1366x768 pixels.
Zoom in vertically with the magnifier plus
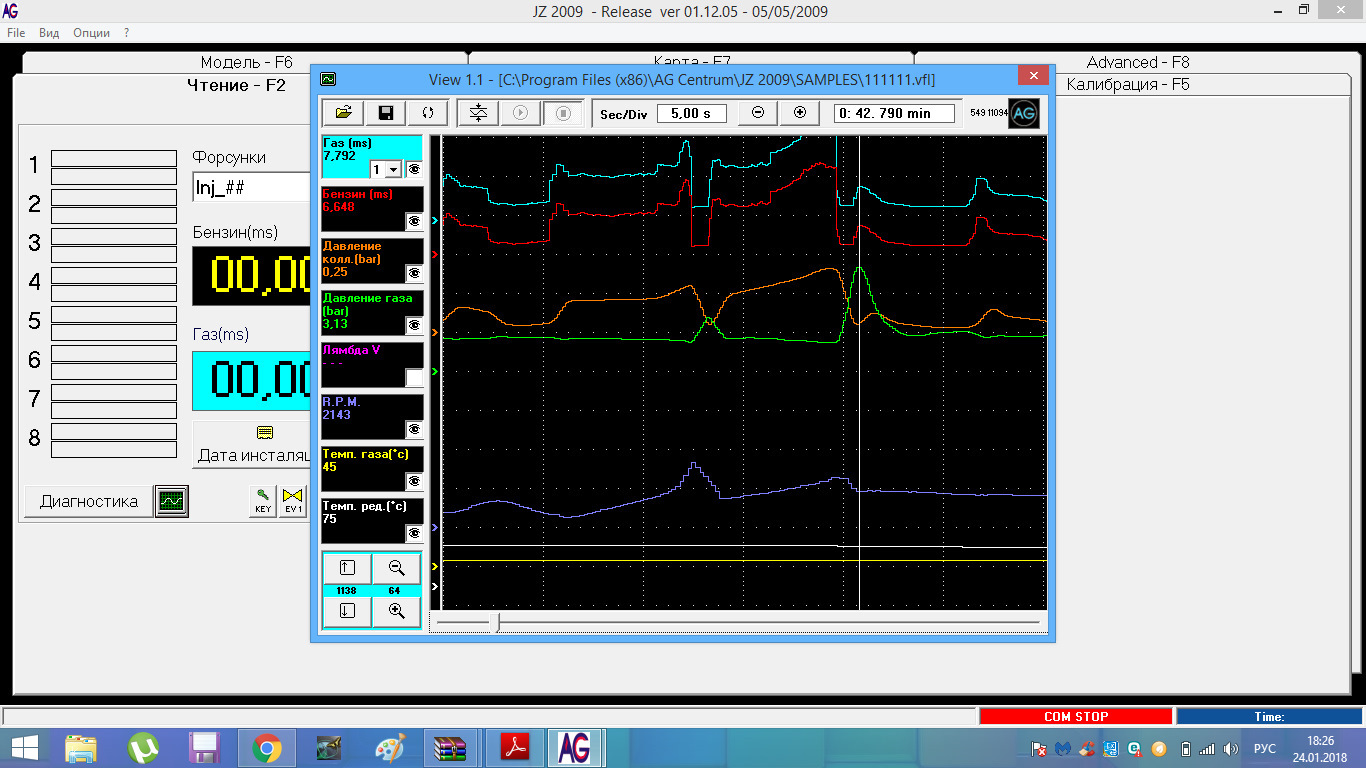pos(397,611)
